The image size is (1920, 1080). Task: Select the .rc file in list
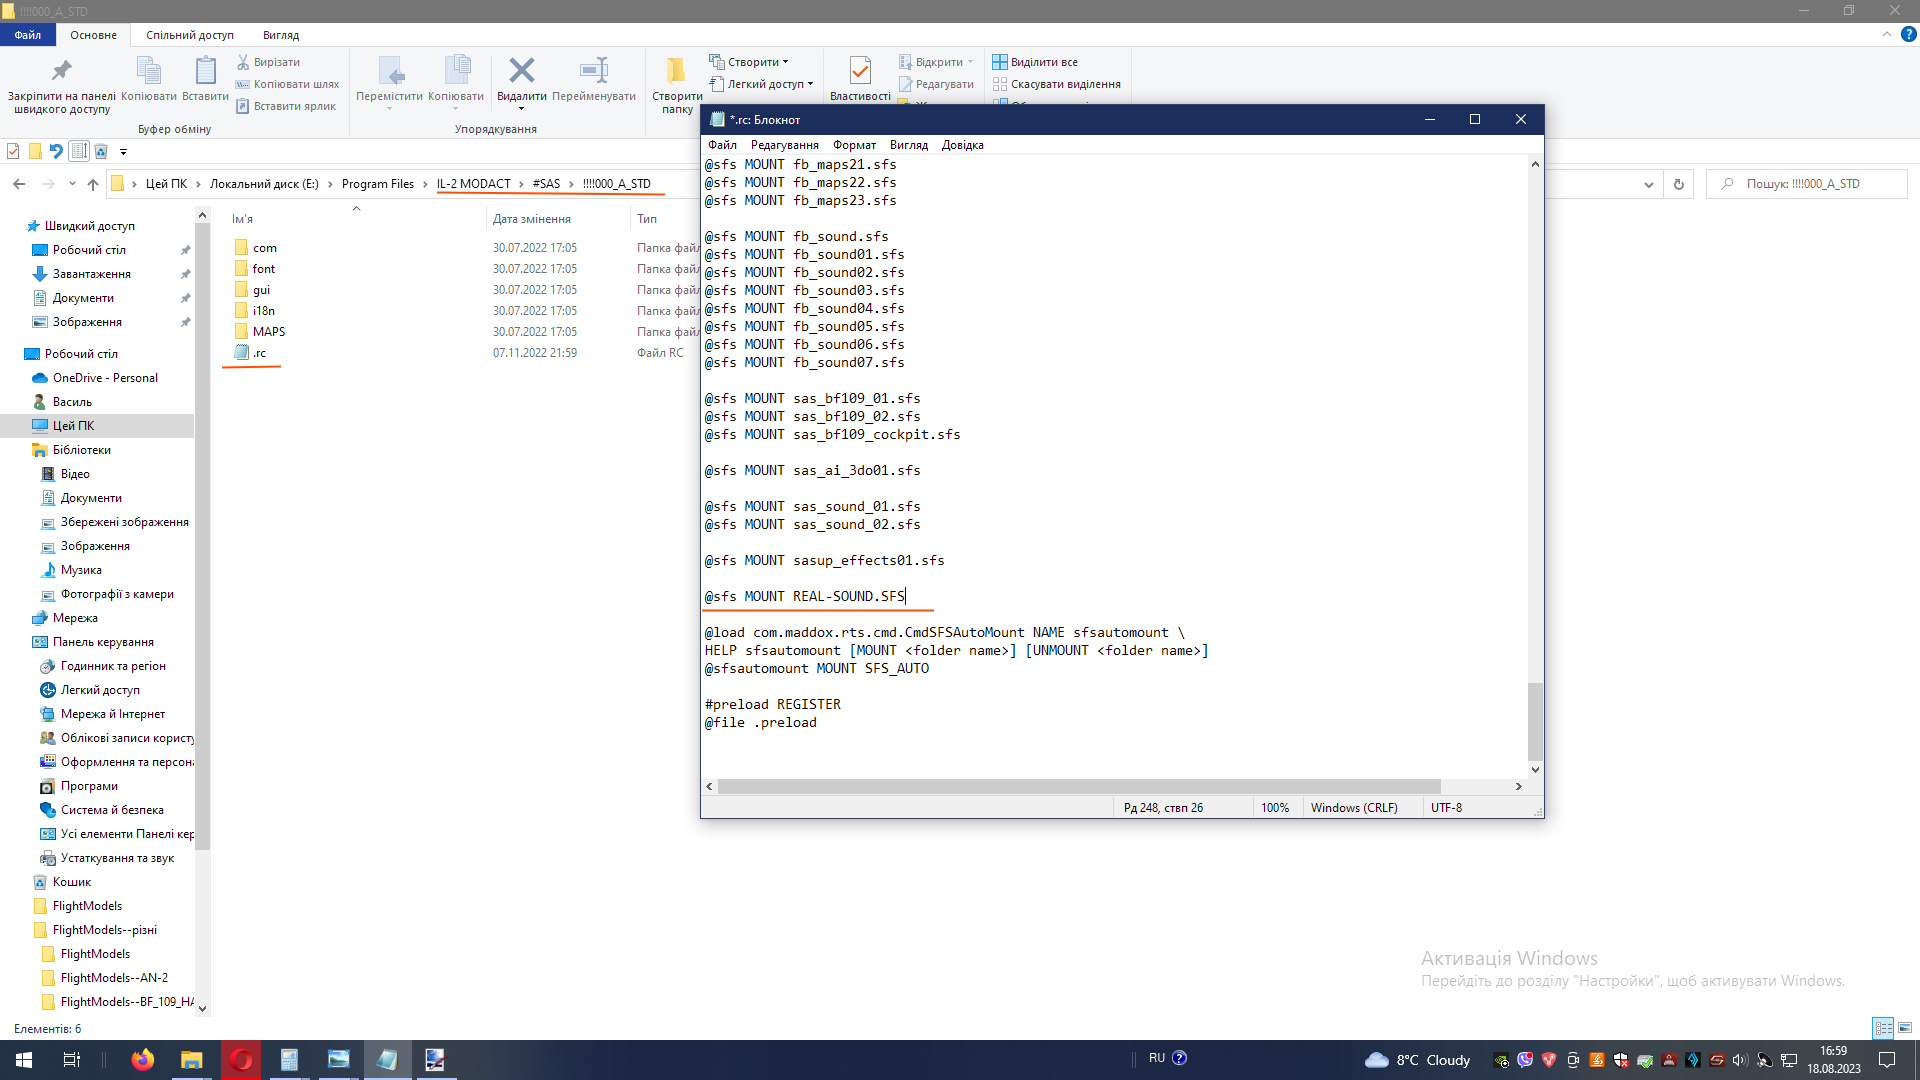pyautogui.click(x=259, y=353)
